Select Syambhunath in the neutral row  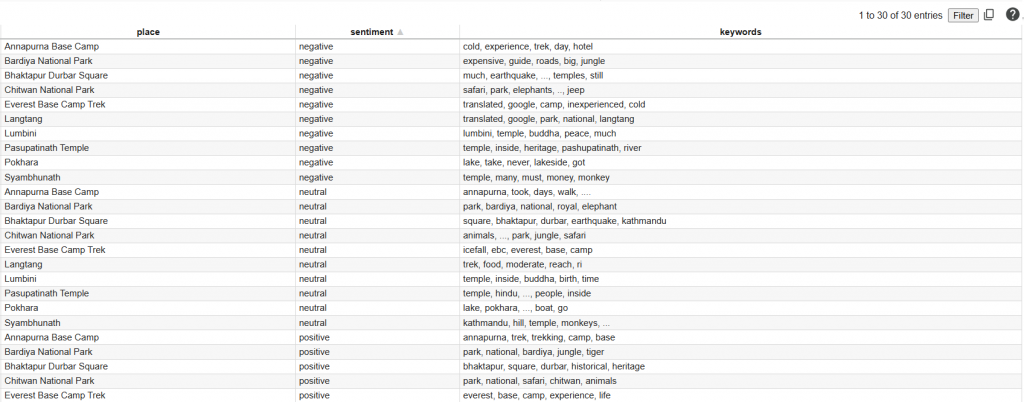click(x=32, y=323)
